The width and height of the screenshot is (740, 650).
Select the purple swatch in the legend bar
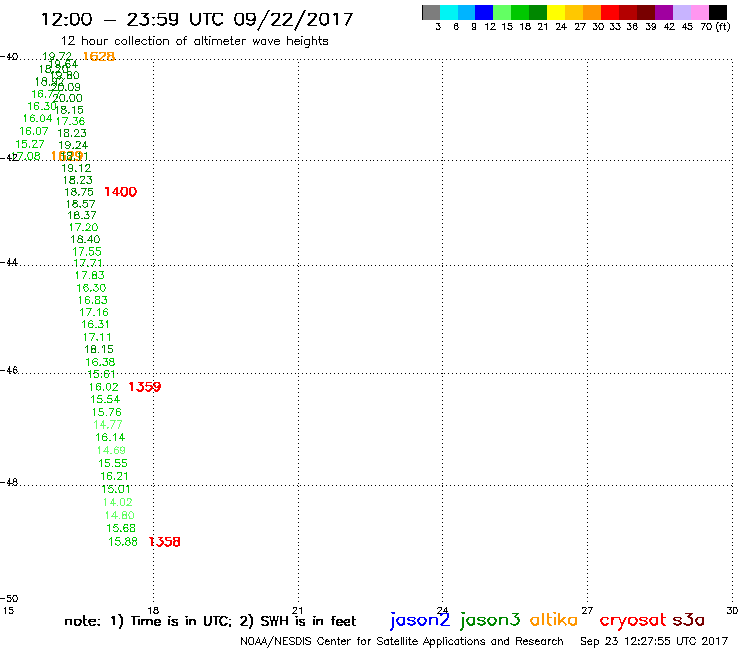click(x=664, y=12)
